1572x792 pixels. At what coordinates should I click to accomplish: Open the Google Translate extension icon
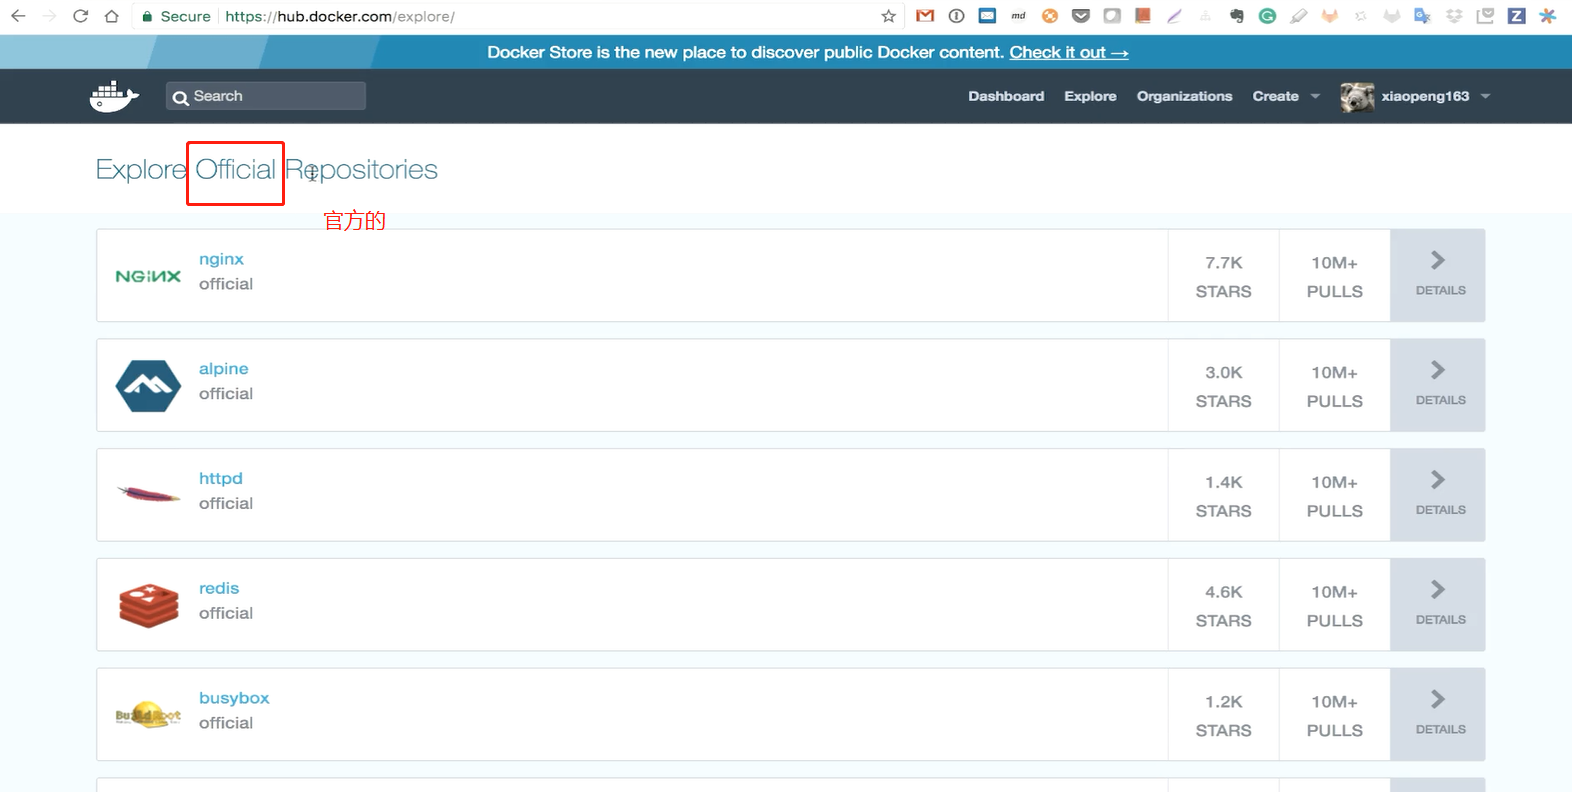click(1422, 16)
